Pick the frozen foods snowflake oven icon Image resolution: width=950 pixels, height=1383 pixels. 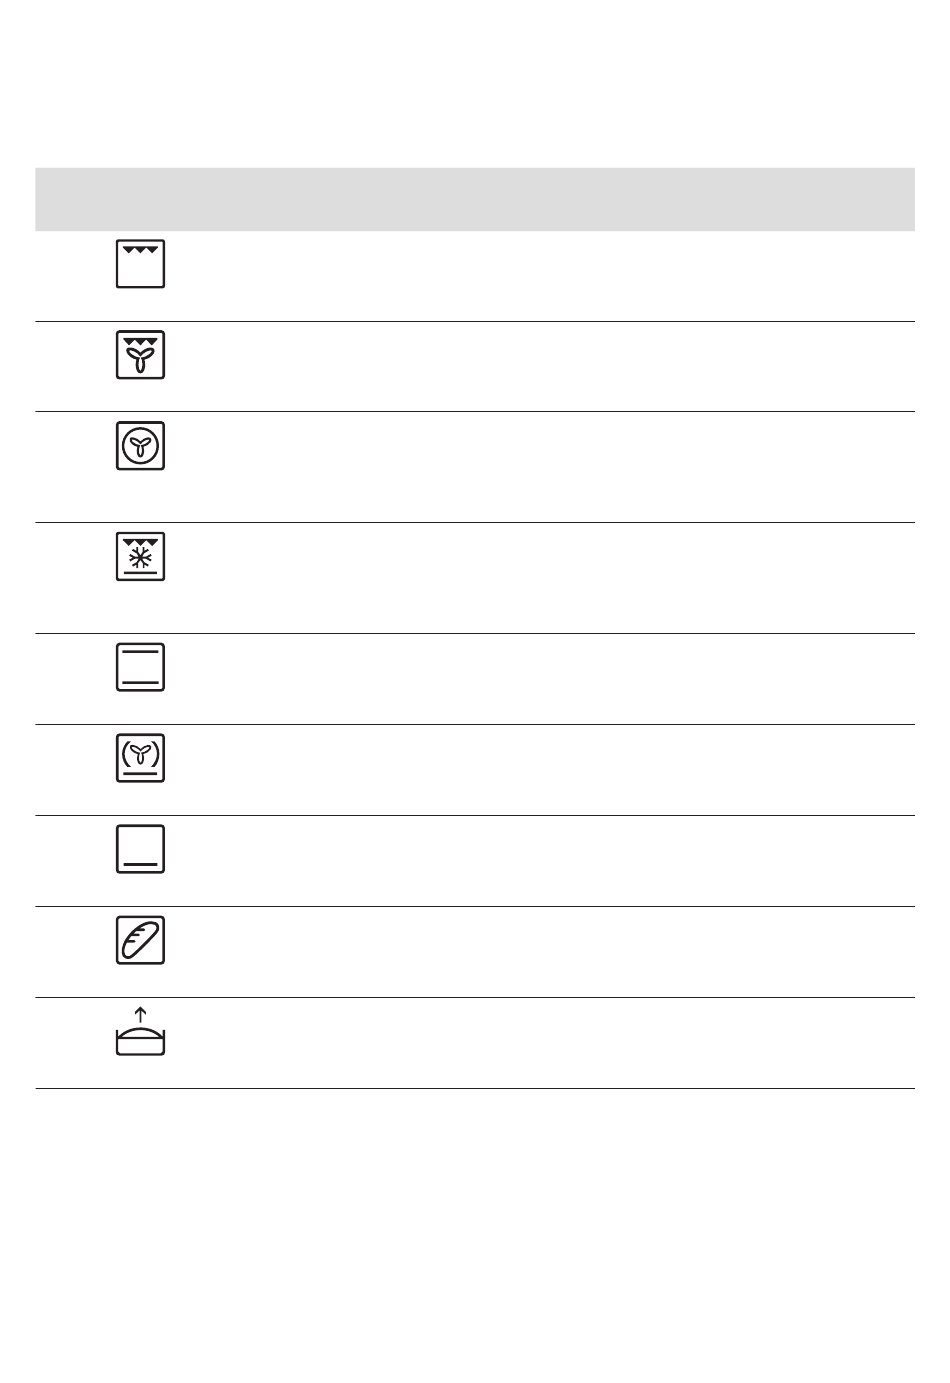[140, 557]
